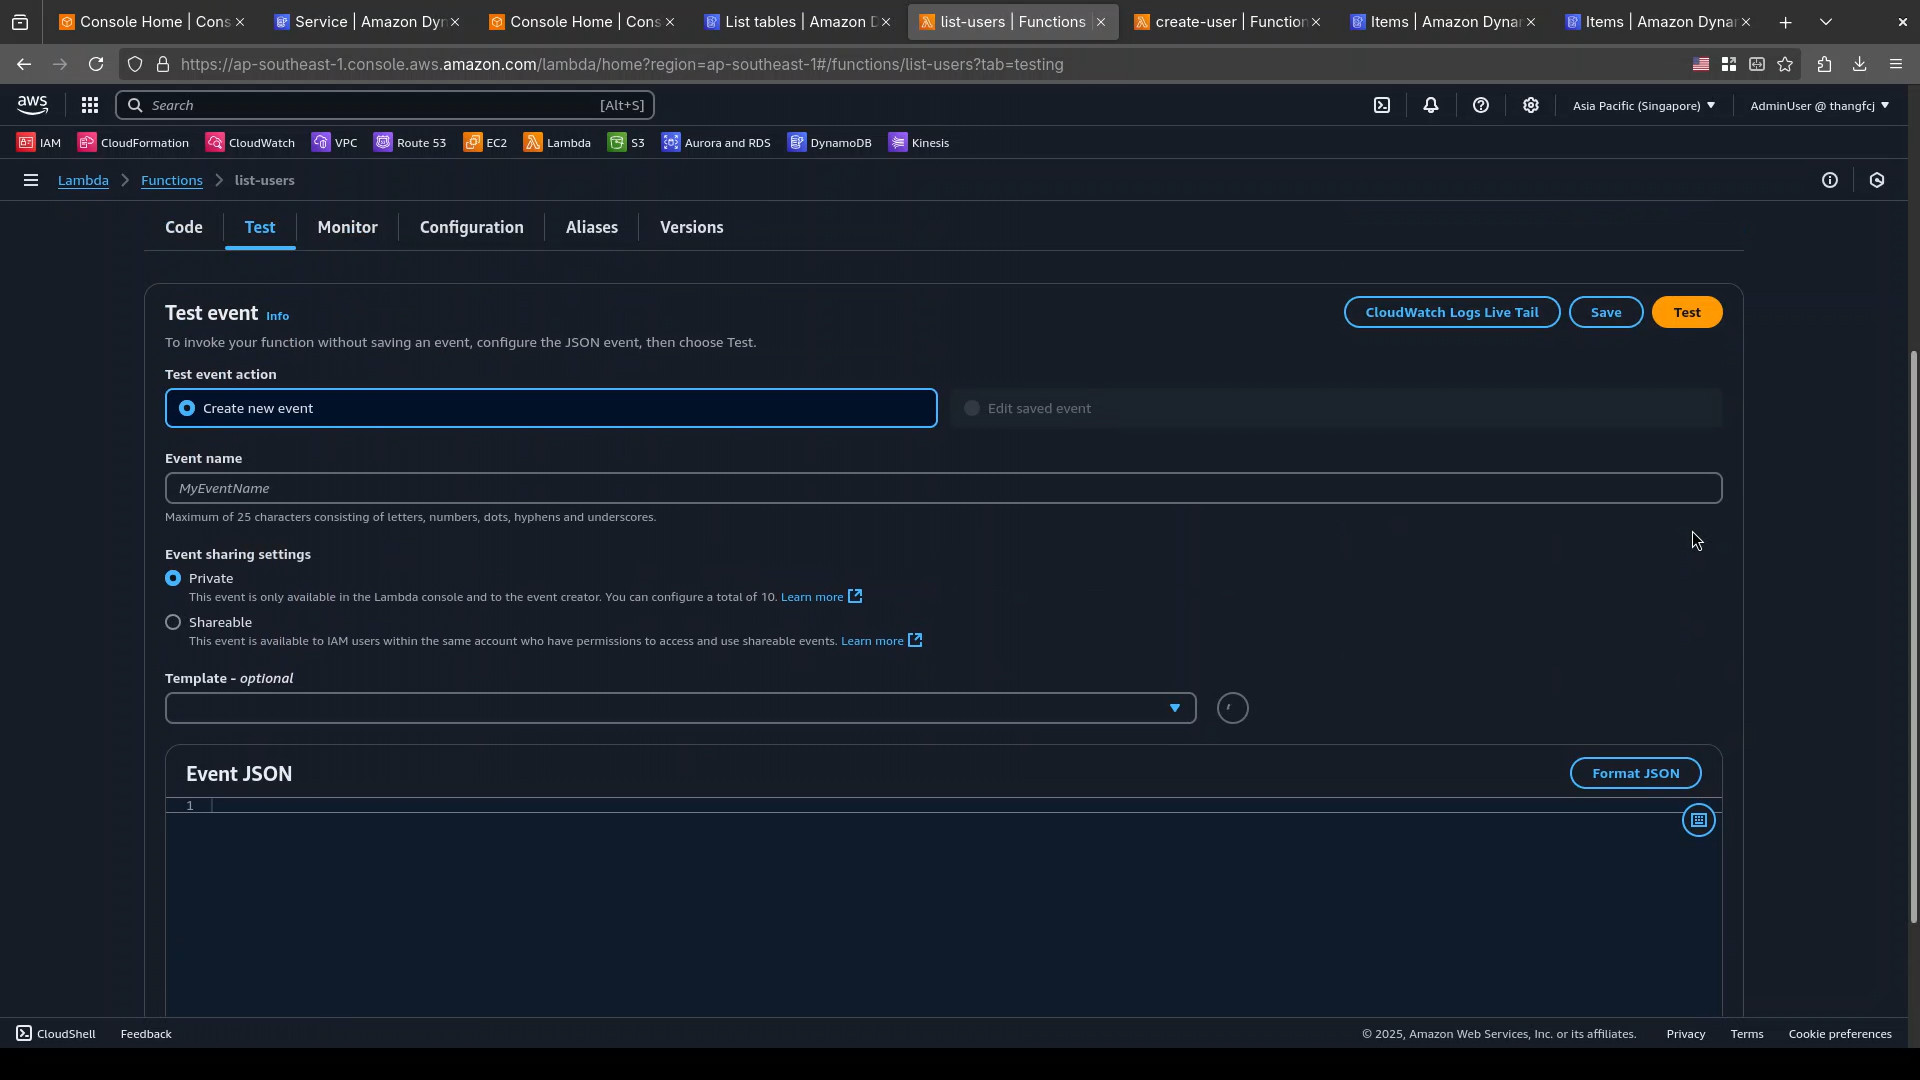Open AdminUser account menu
Image resolution: width=1920 pixels, height=1080 pixels.
tap(1819, 105)
